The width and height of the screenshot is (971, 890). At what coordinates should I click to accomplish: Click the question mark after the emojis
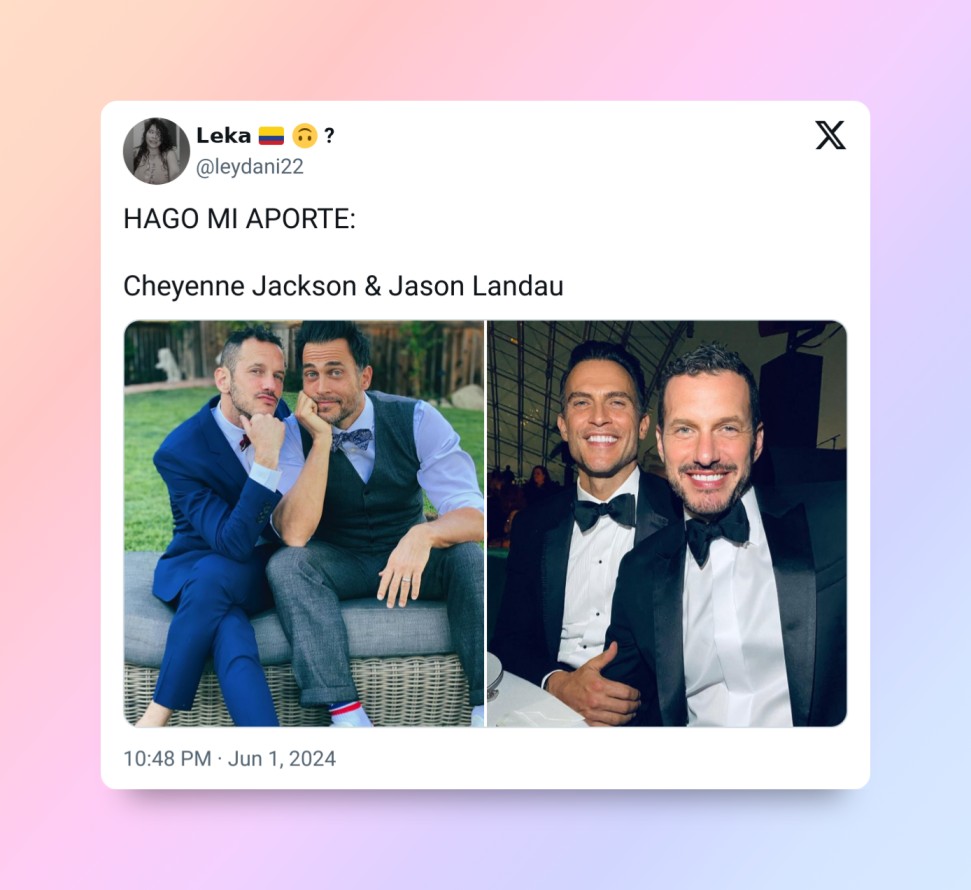[x=329, y=135]
